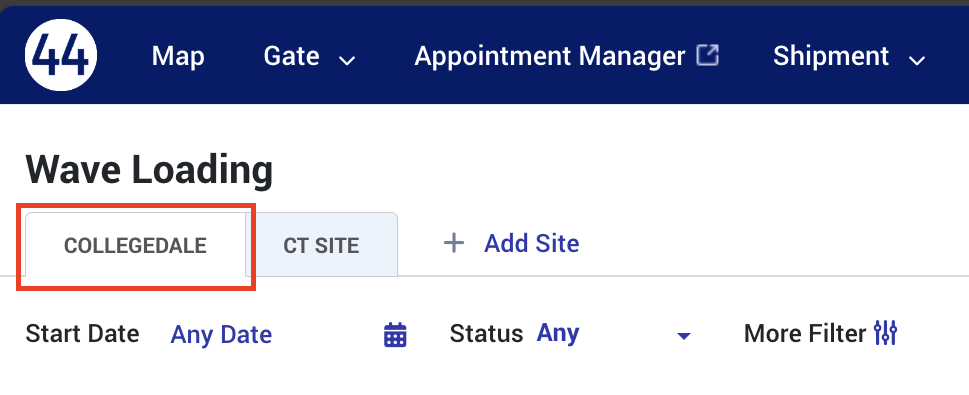Click the plus icon before Add Site

pyautogui.click(x=454, y=243)
